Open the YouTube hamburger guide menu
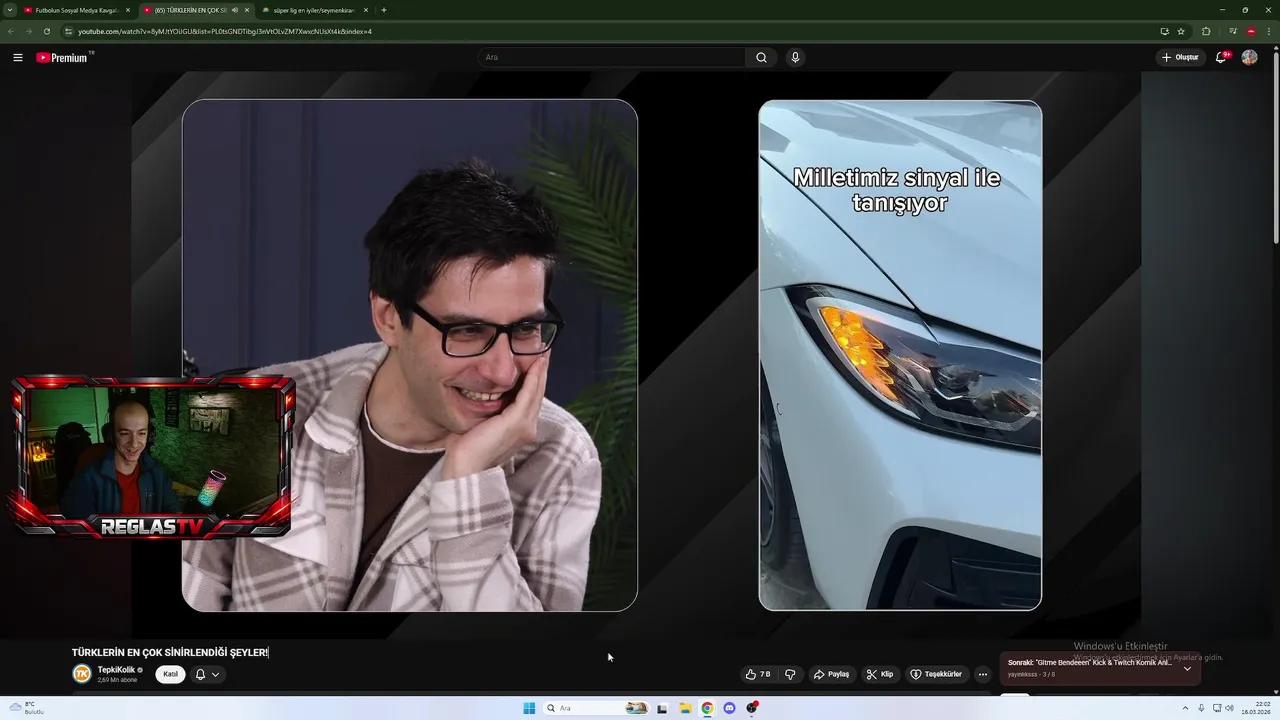The height and width of the screenshot is (720, 1280). tap(18, 58)
